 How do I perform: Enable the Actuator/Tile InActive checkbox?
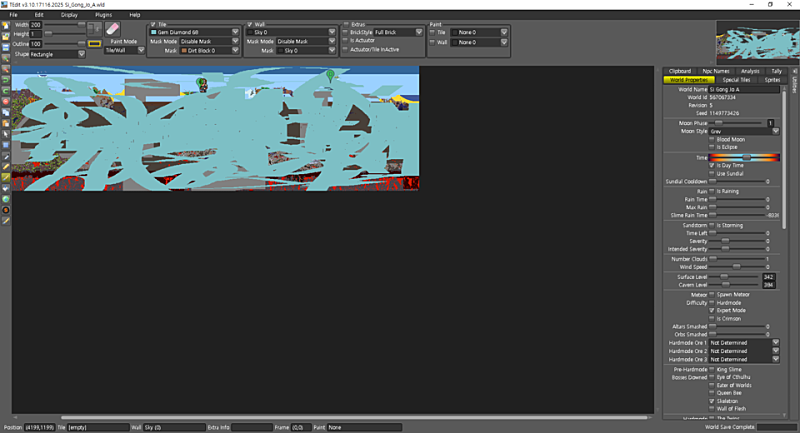(x=345, y=49)
